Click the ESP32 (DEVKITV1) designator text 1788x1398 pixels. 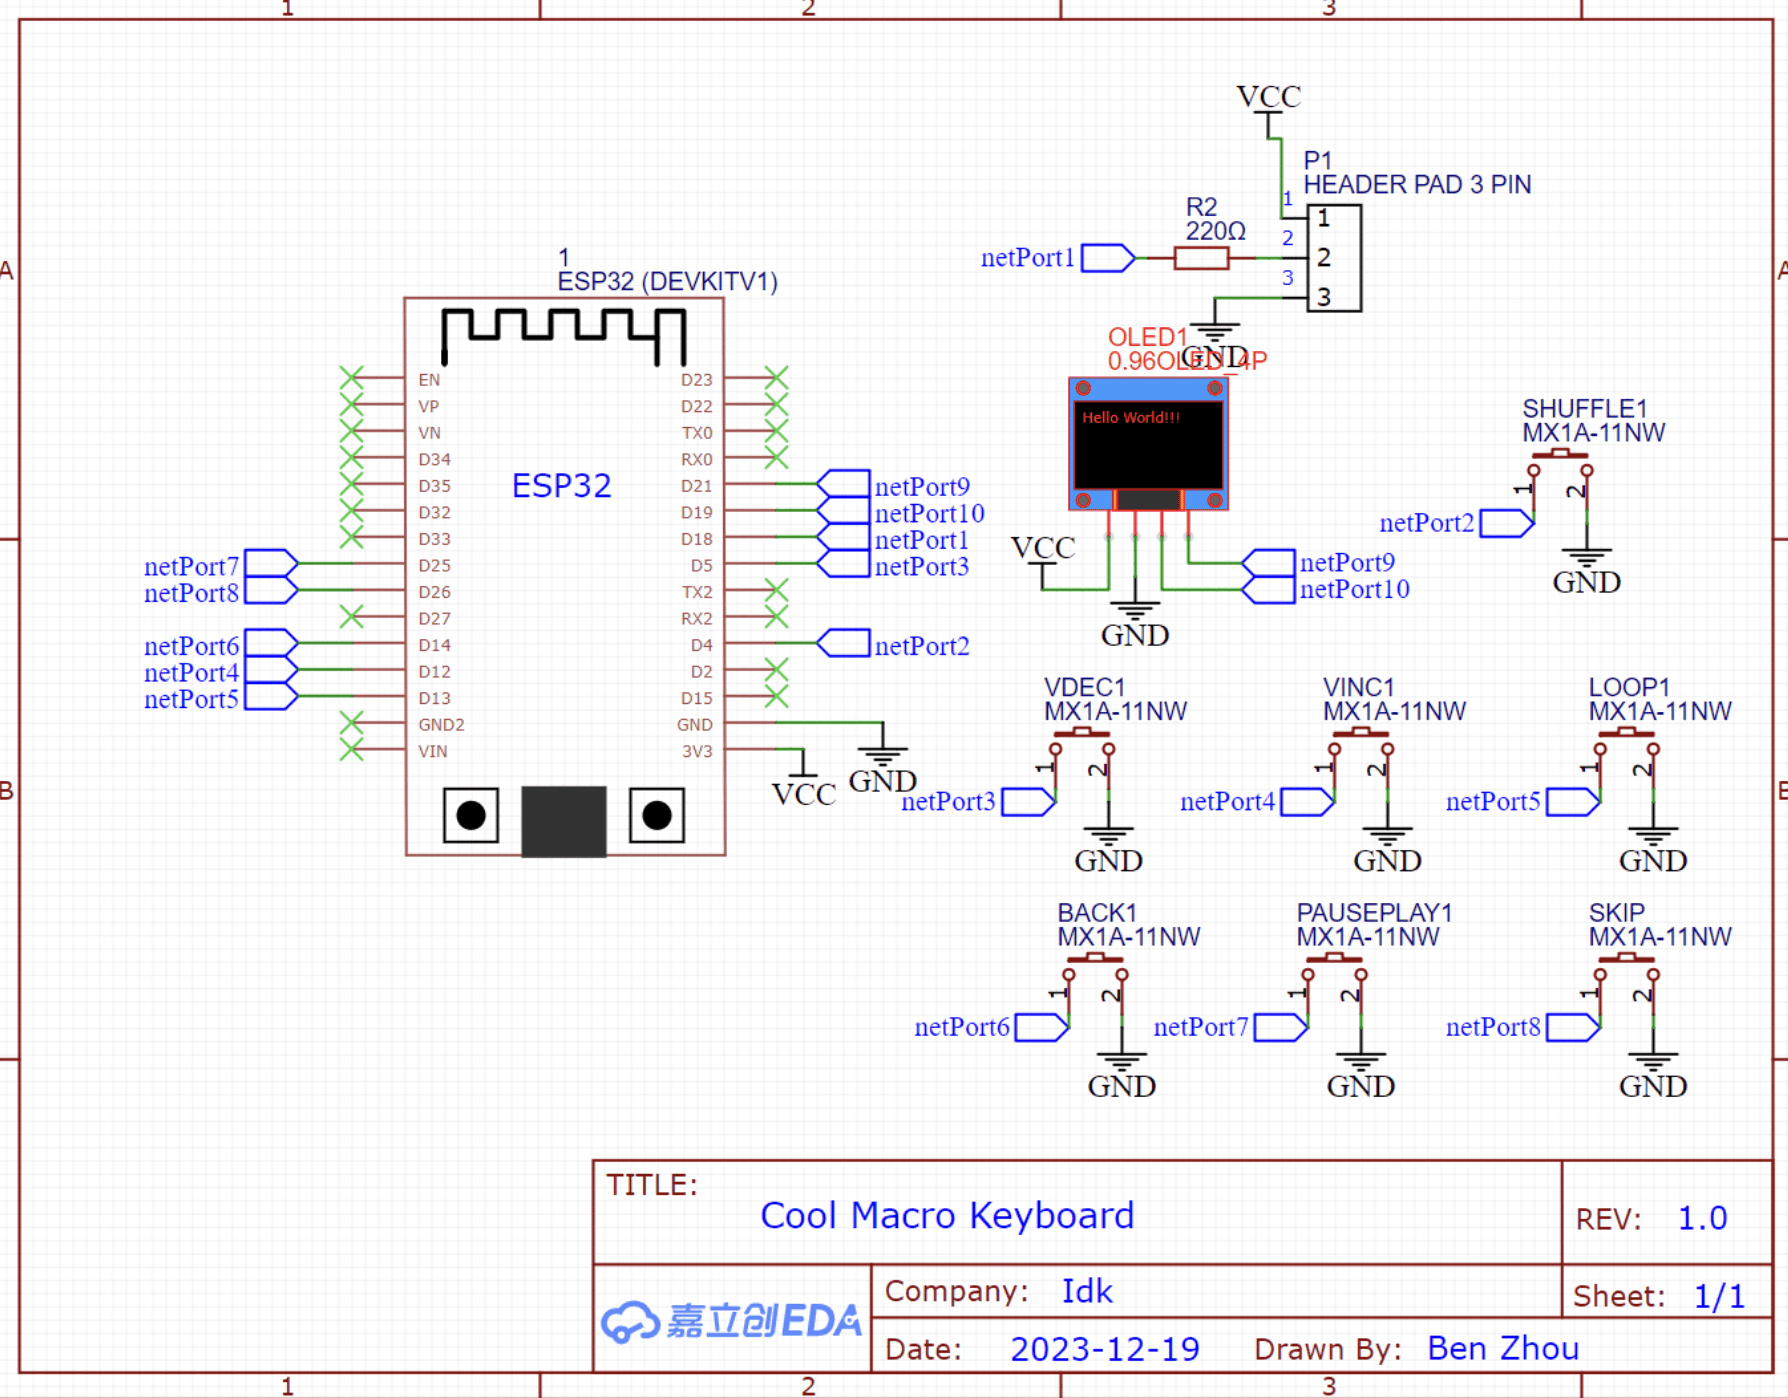pos(667,282)
